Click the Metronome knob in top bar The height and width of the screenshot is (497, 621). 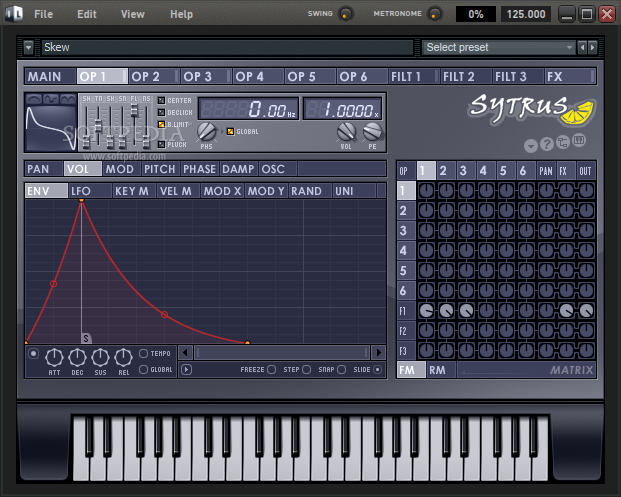(435, 15)
